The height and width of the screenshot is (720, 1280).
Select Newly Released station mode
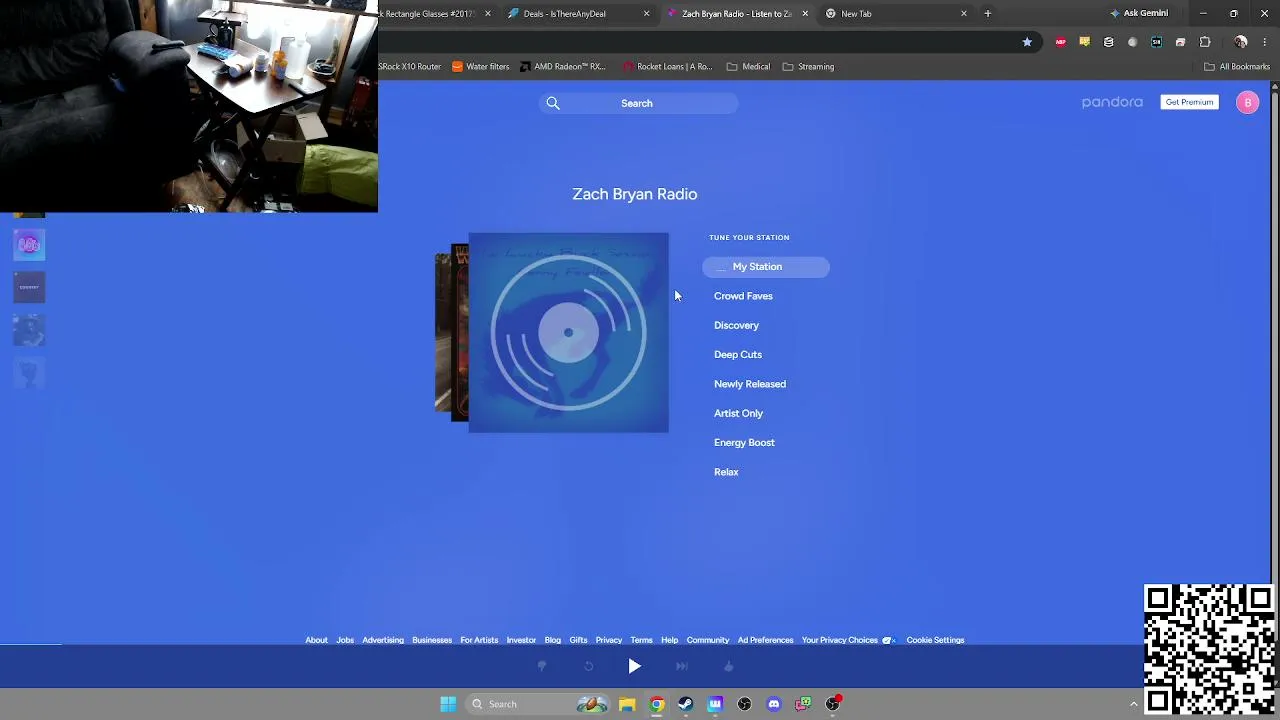(750, 384)
